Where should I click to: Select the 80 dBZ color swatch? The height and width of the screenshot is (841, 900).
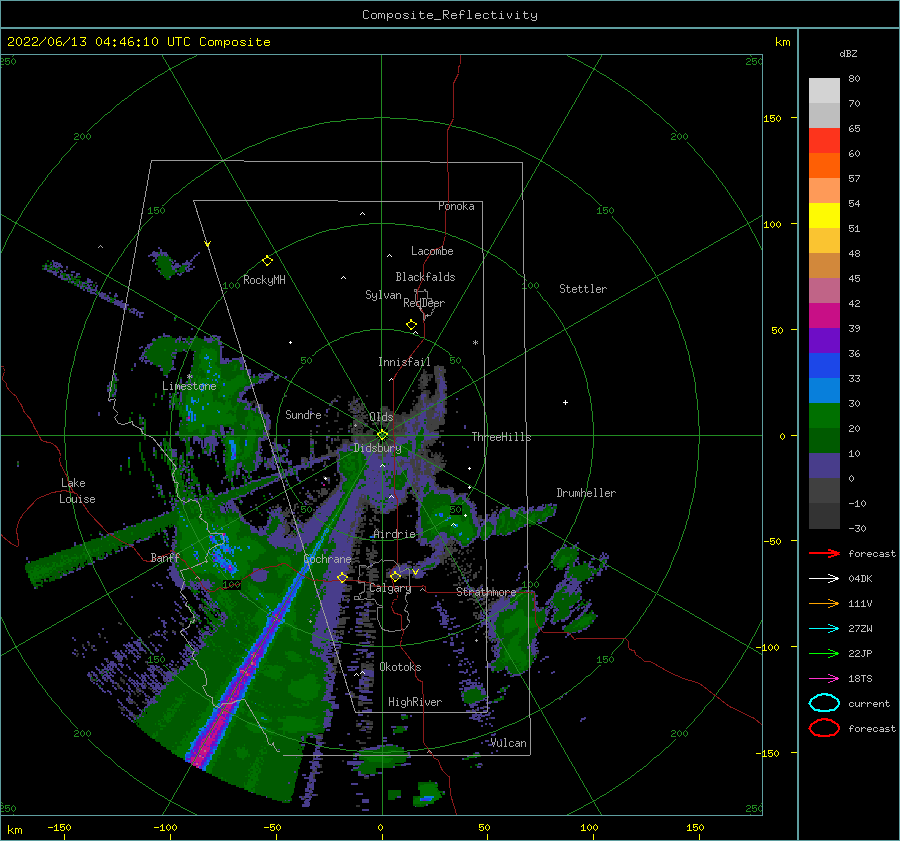(824, 90)
